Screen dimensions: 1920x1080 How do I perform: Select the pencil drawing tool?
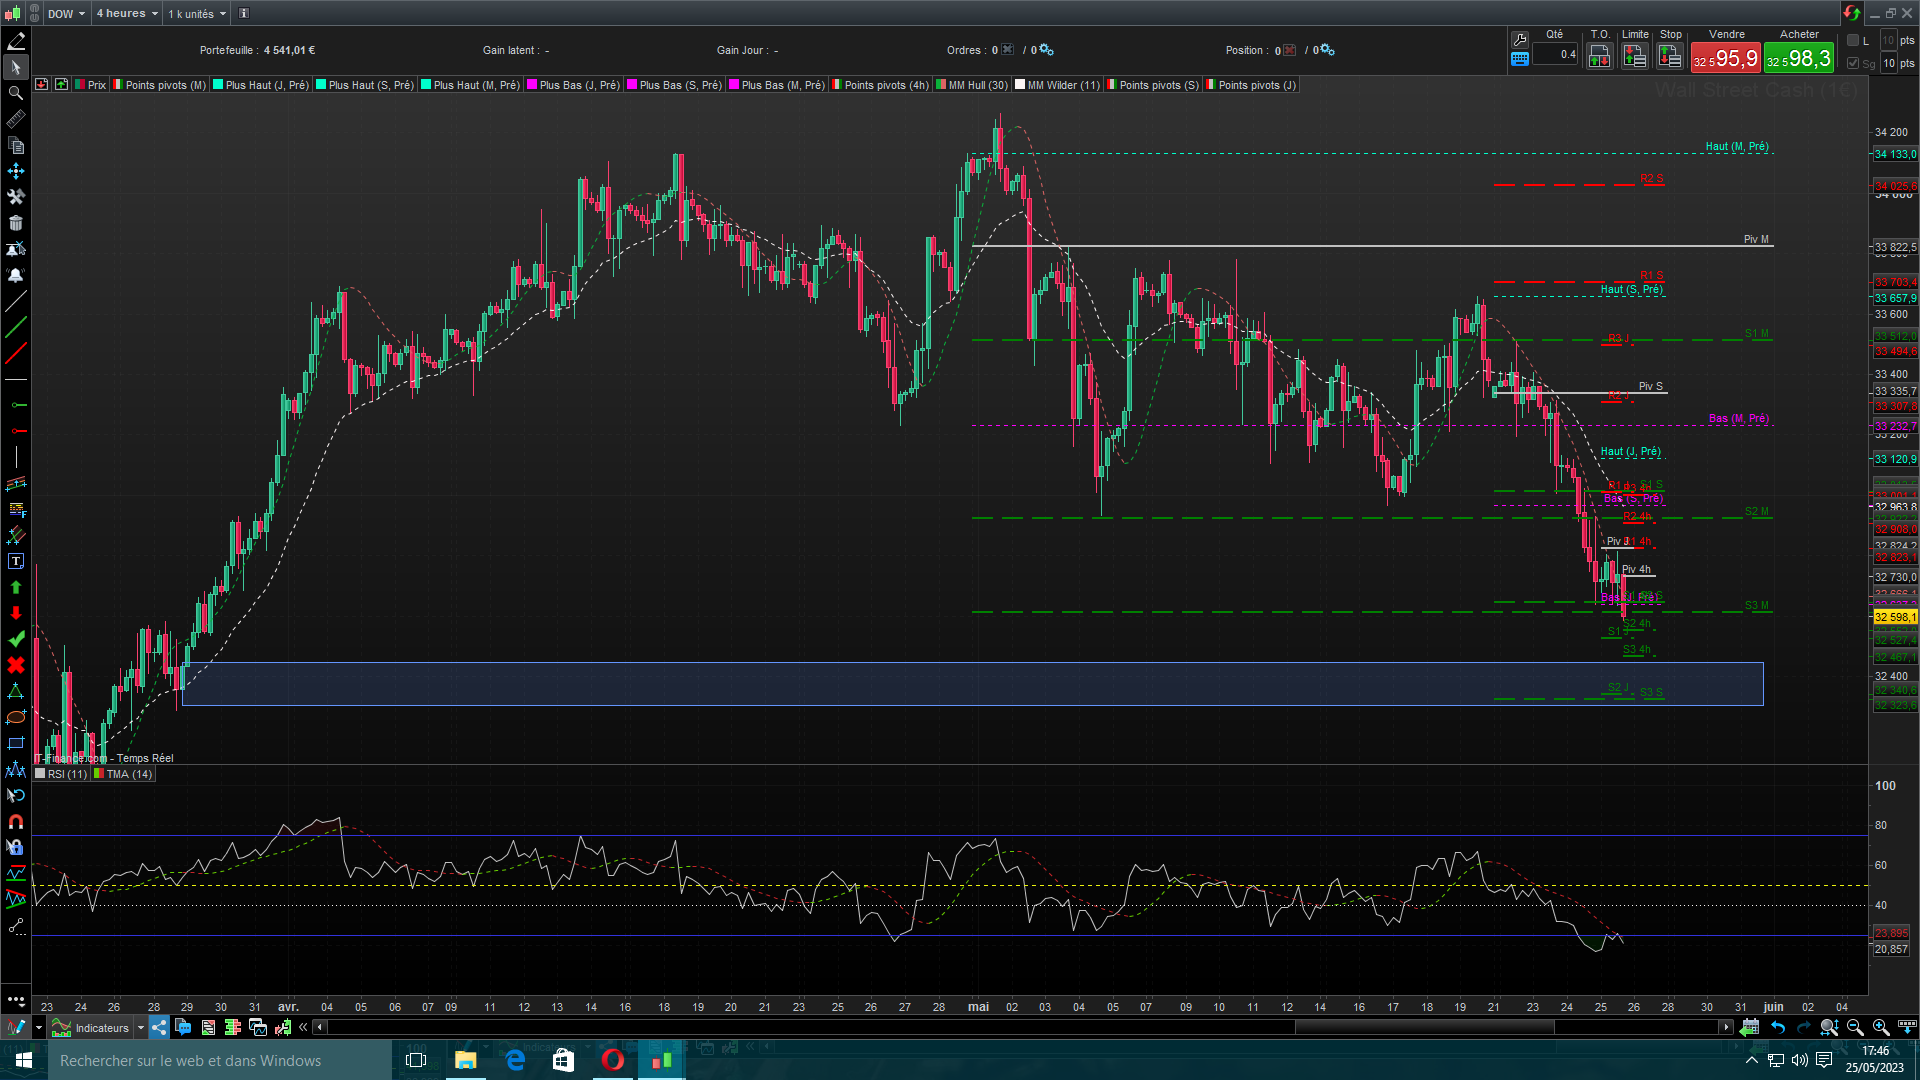[16, 41]
